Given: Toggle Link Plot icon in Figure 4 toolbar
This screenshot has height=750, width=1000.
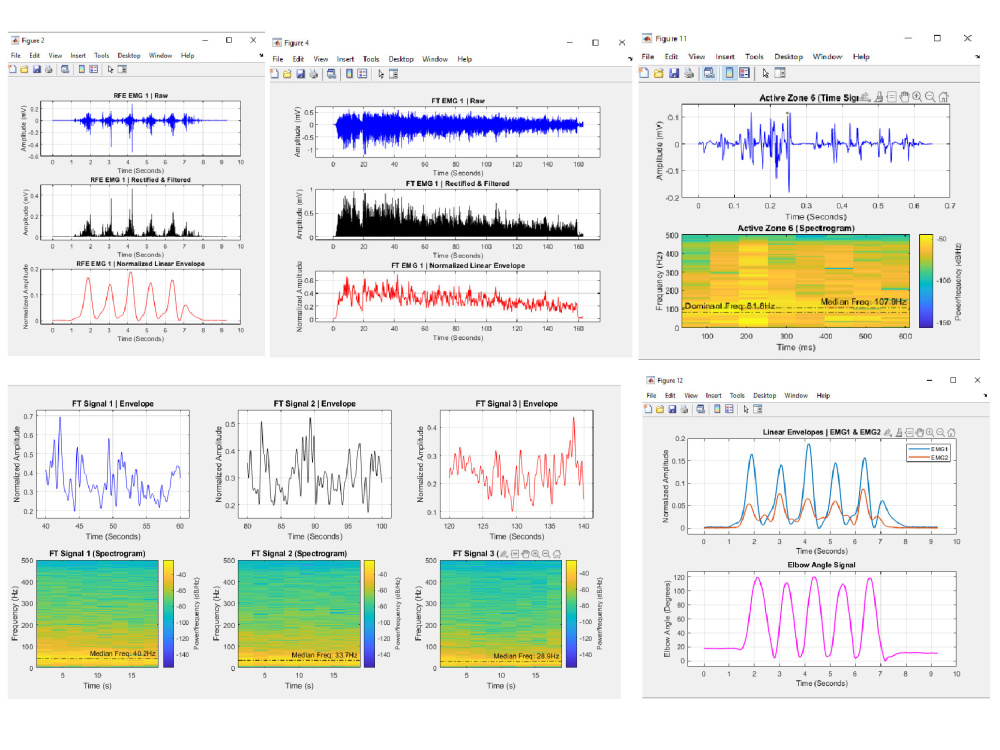Looking at the screenshot, I should pyautogui.click(x=332, y=74).
